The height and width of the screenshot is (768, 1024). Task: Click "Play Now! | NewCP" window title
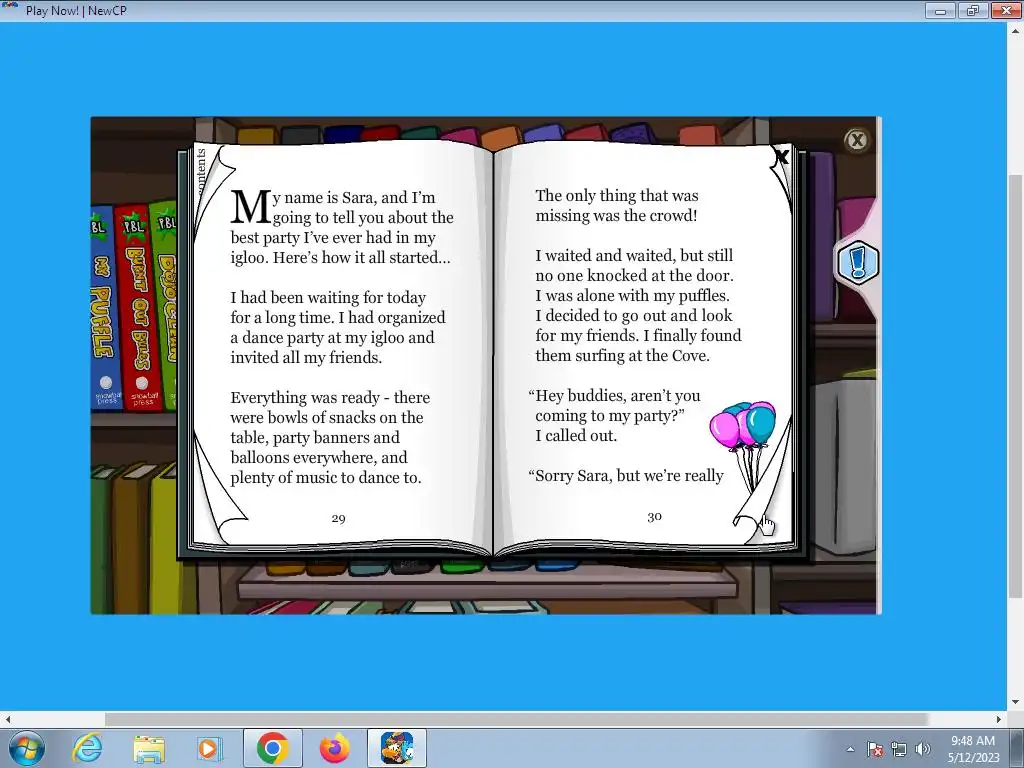[x=76, y=10]
